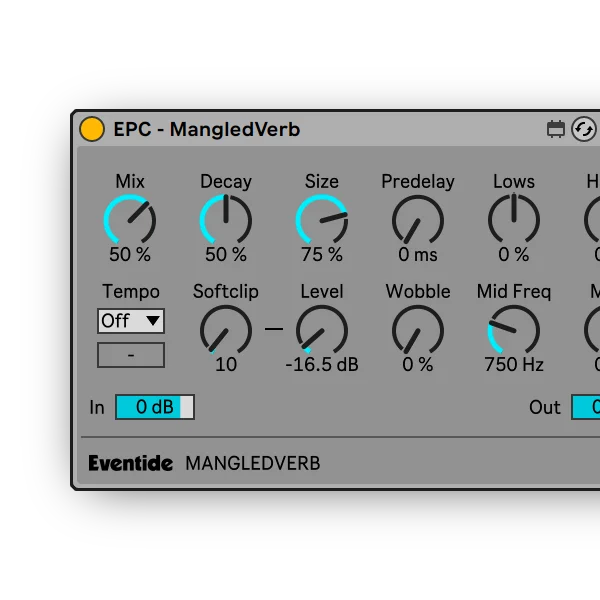Click the Out gain slider
600x600 pixels.
pyautogui.click(x=585, y=407)
